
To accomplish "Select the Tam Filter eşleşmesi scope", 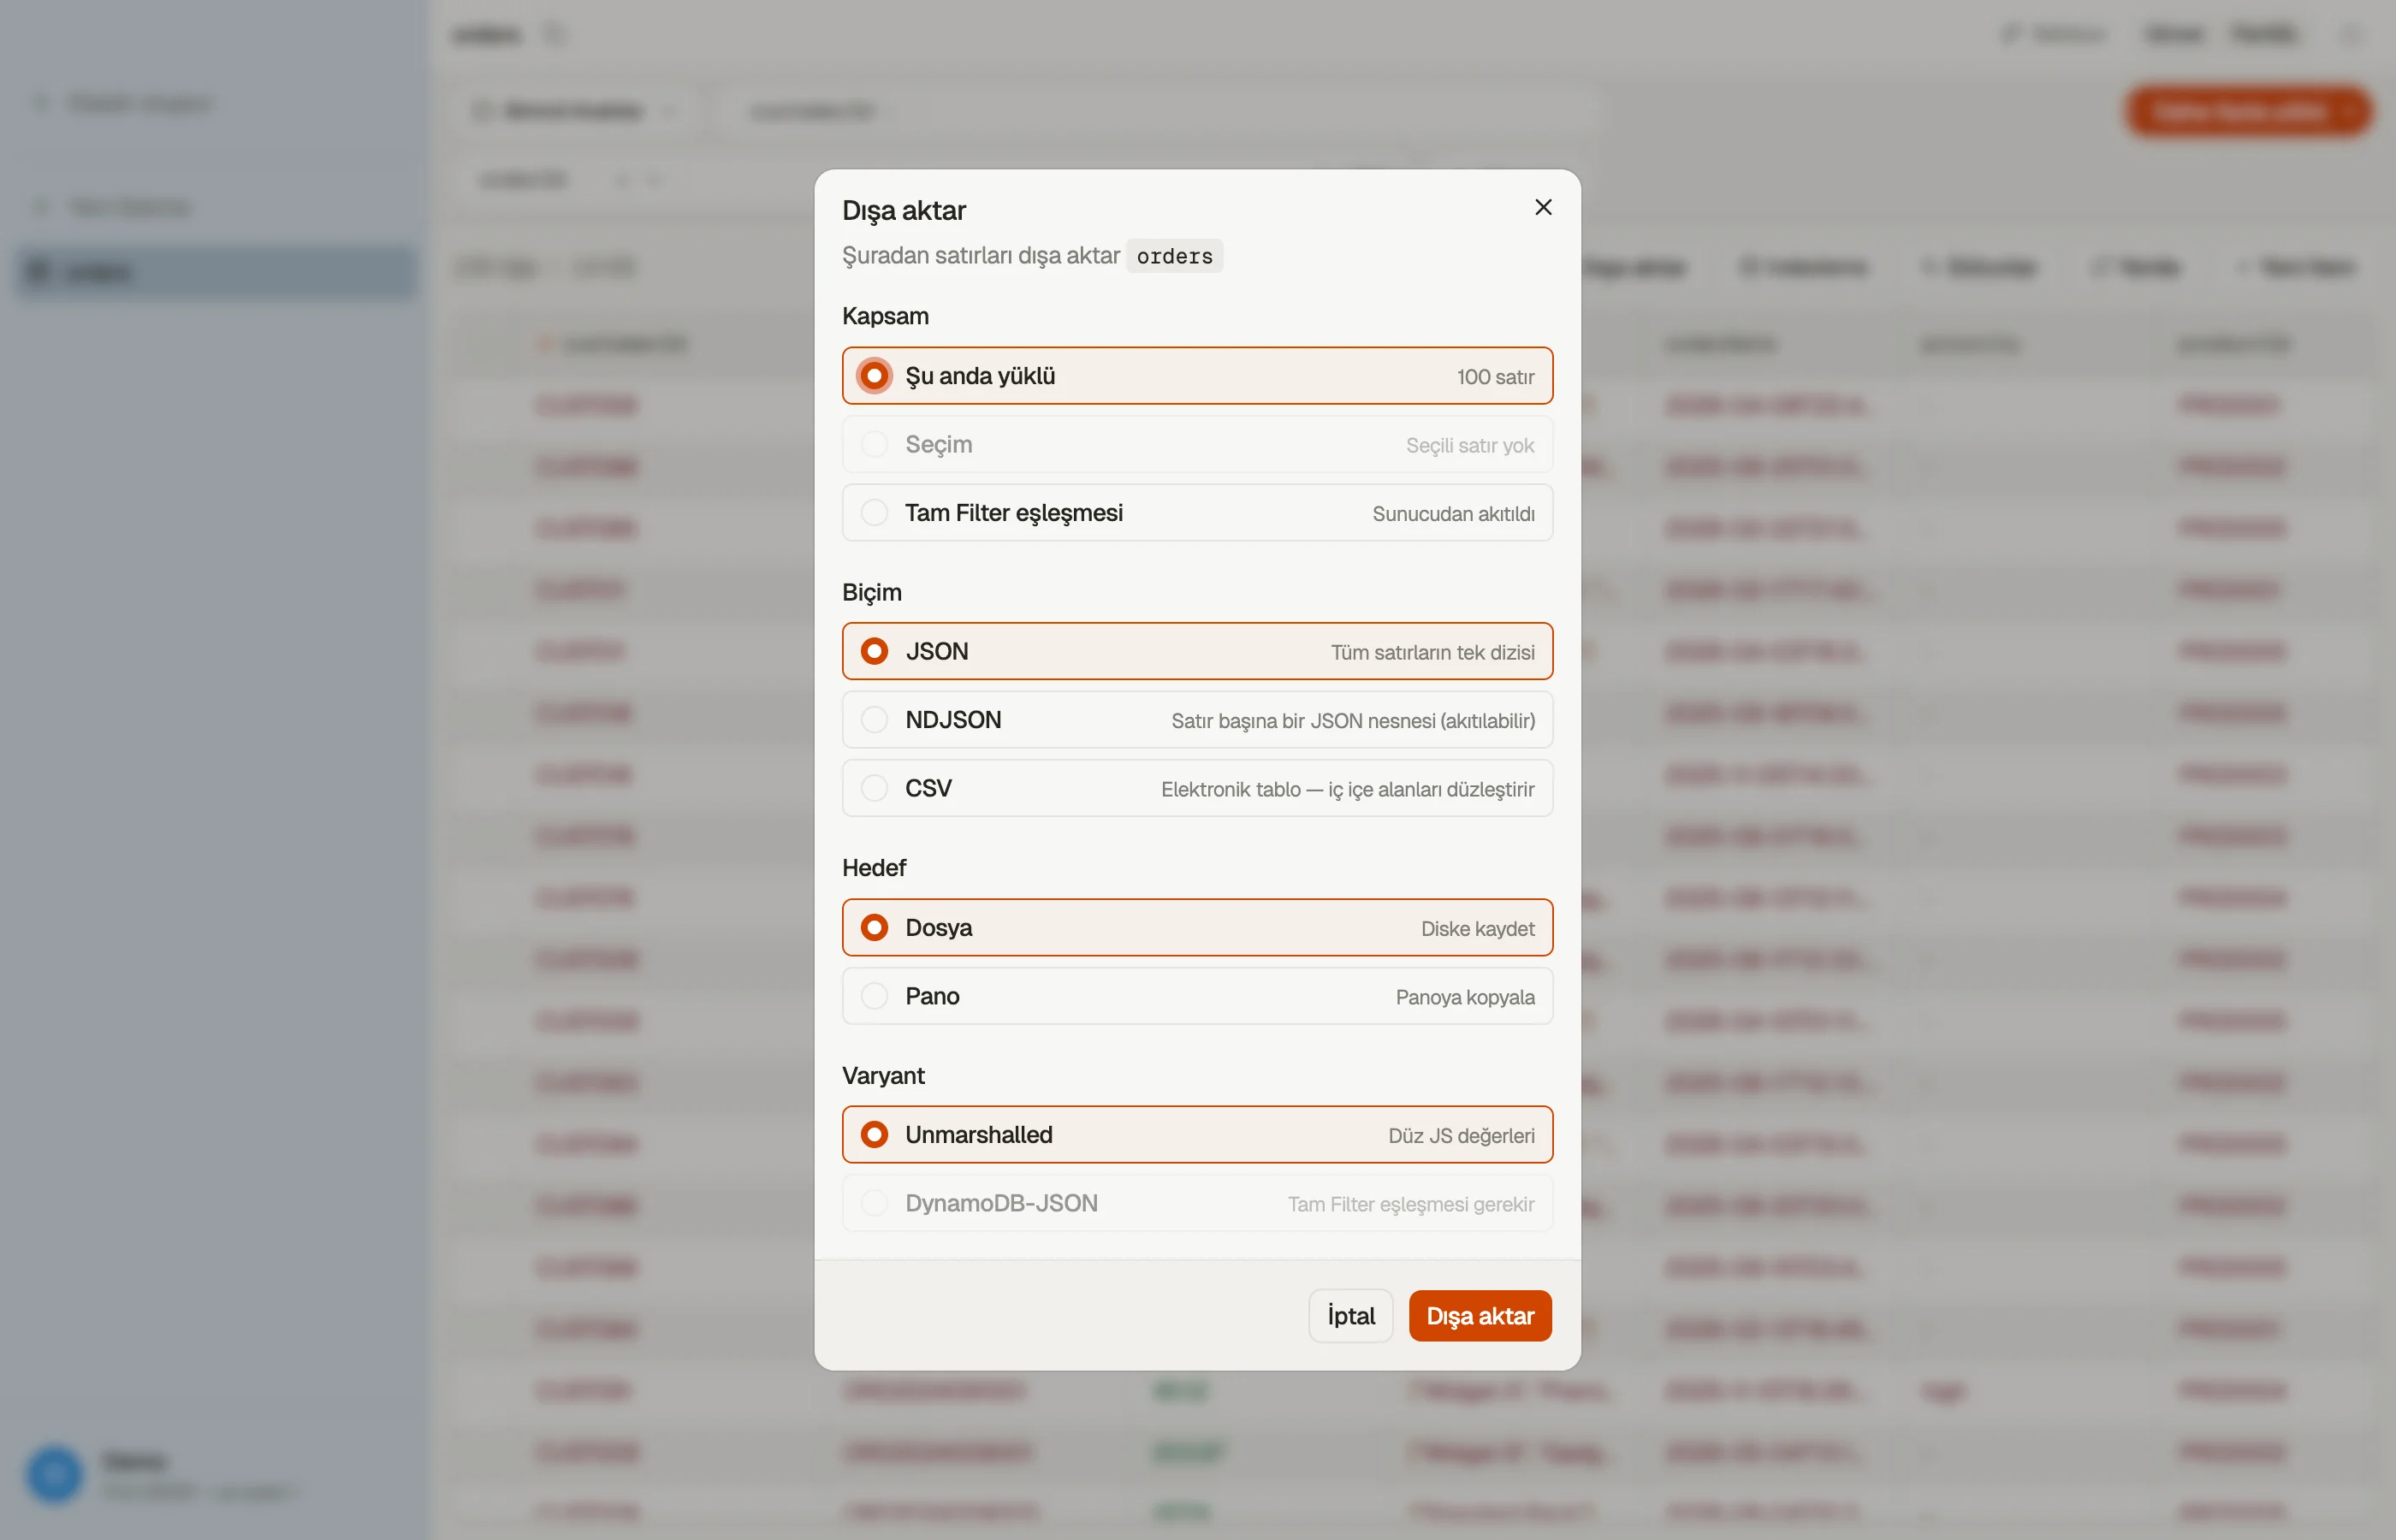I will 1197,513.
